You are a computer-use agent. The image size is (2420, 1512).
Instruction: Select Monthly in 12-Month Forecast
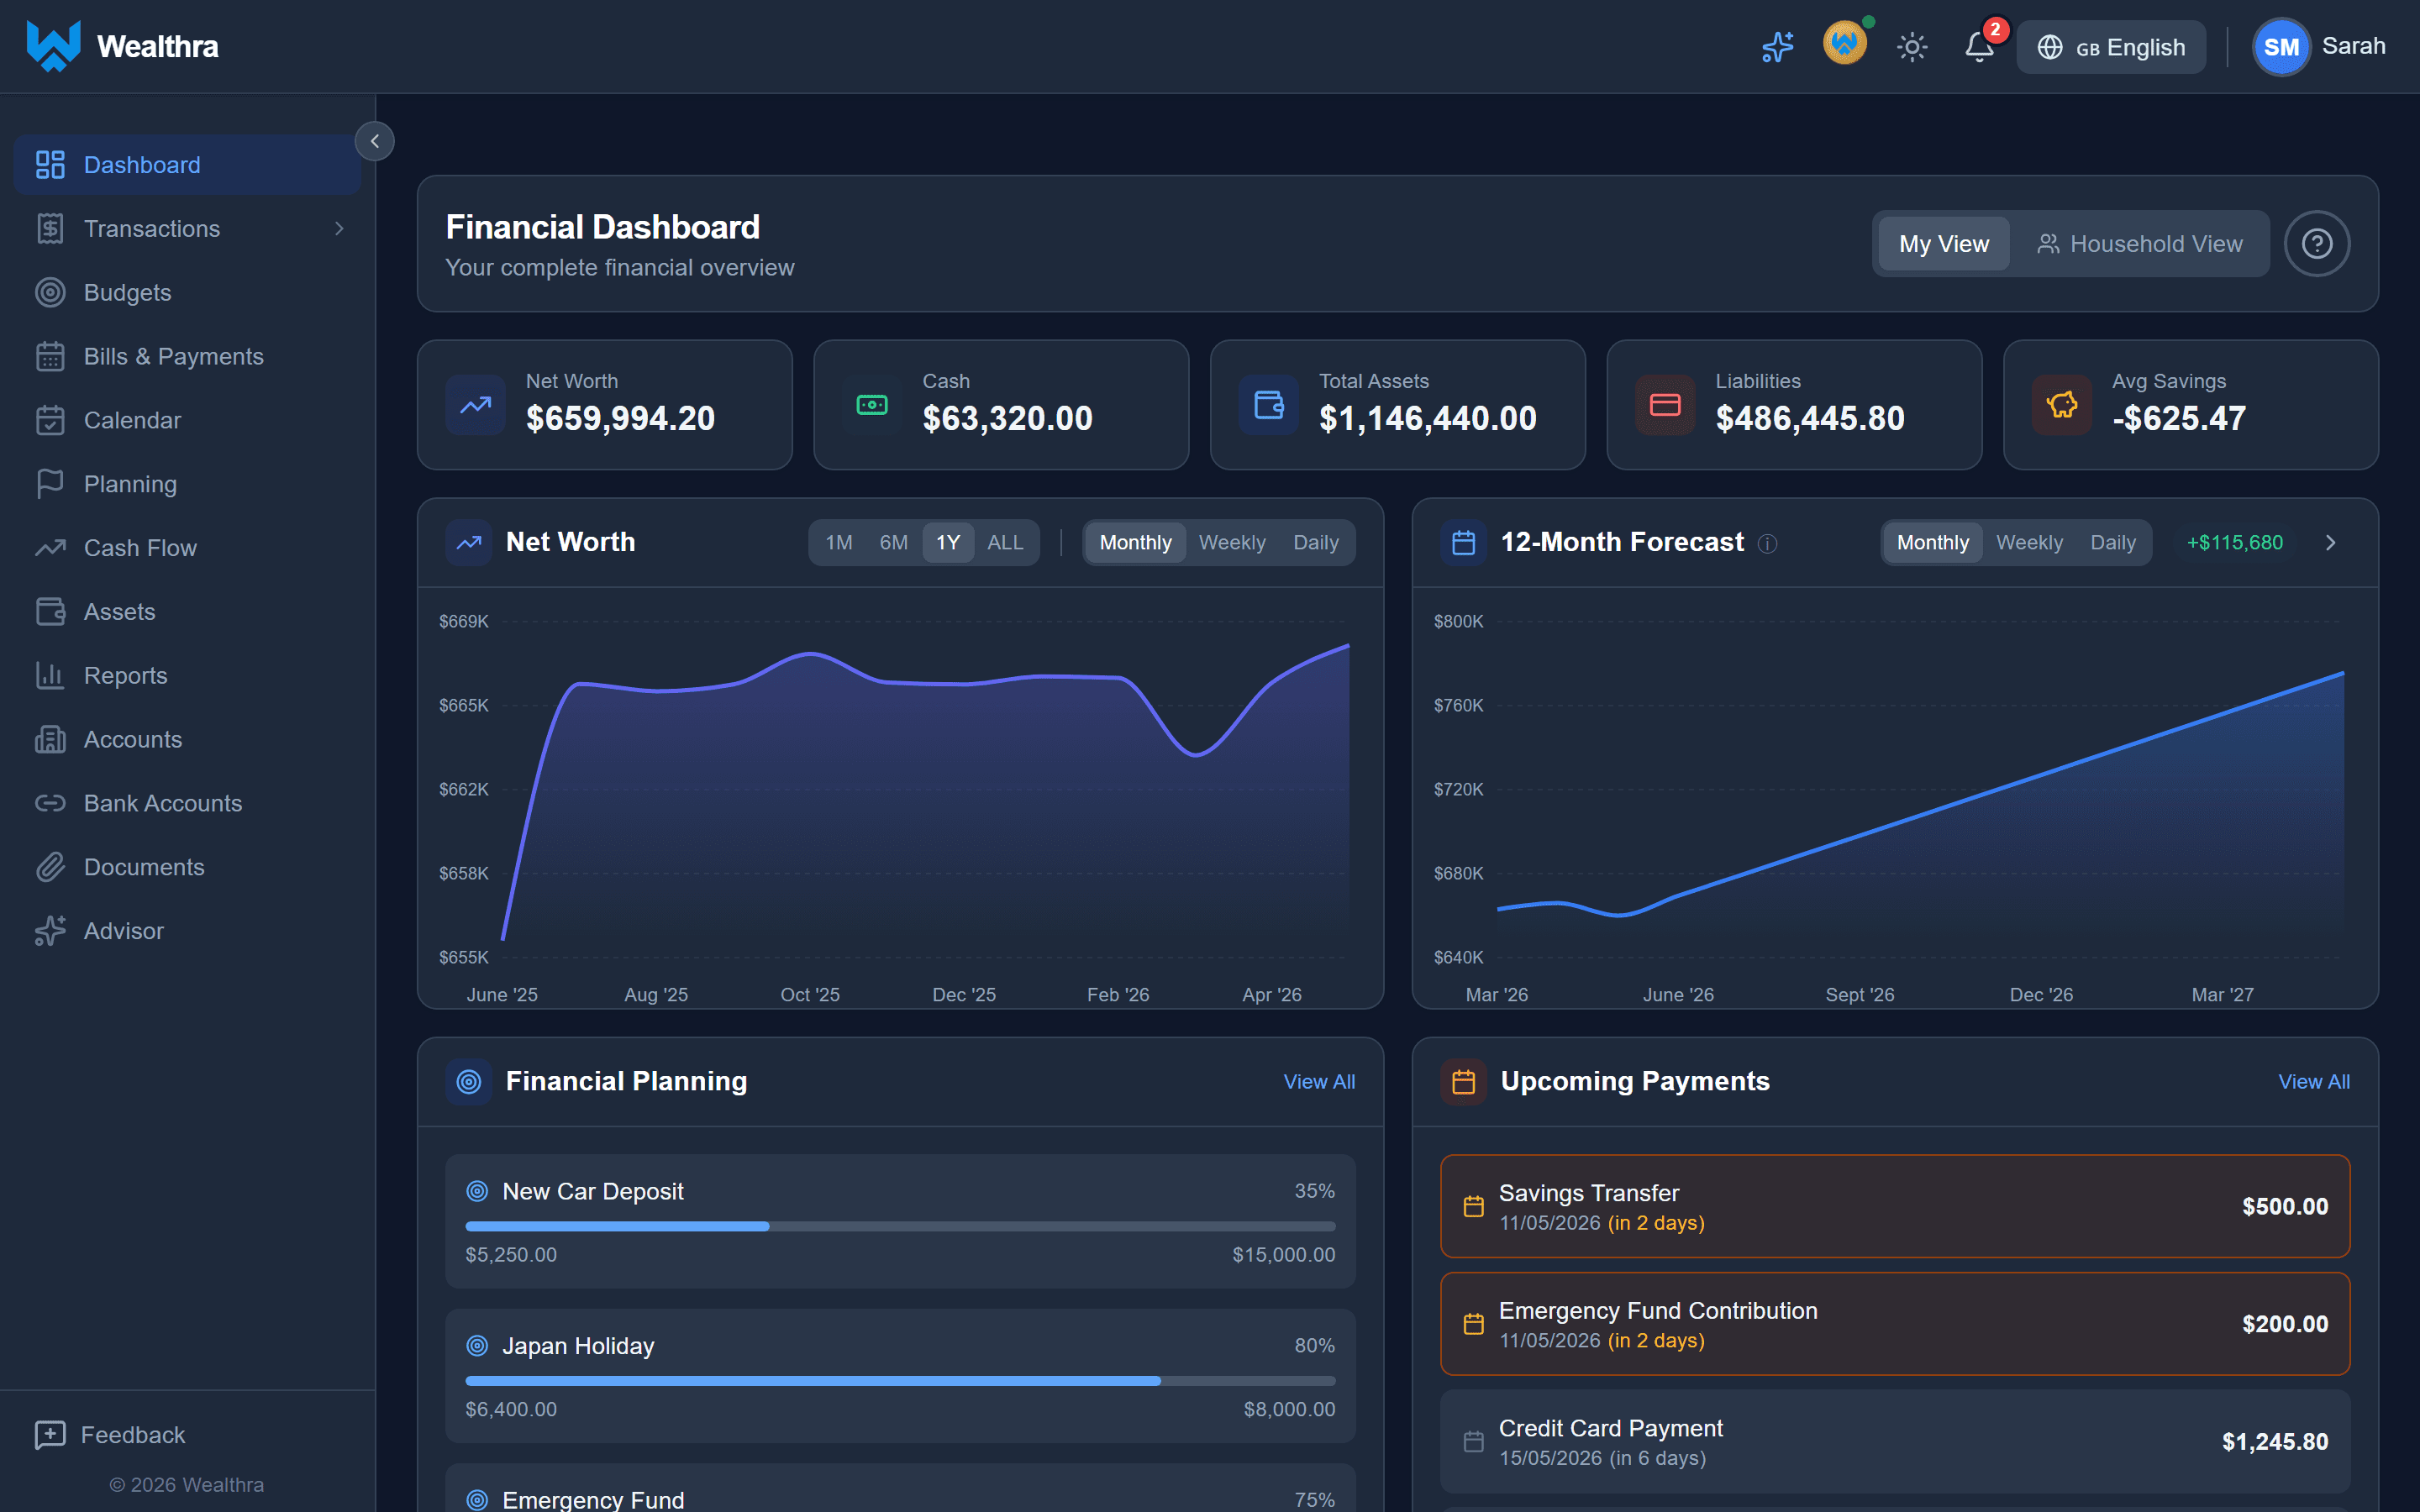point(1932,543)
